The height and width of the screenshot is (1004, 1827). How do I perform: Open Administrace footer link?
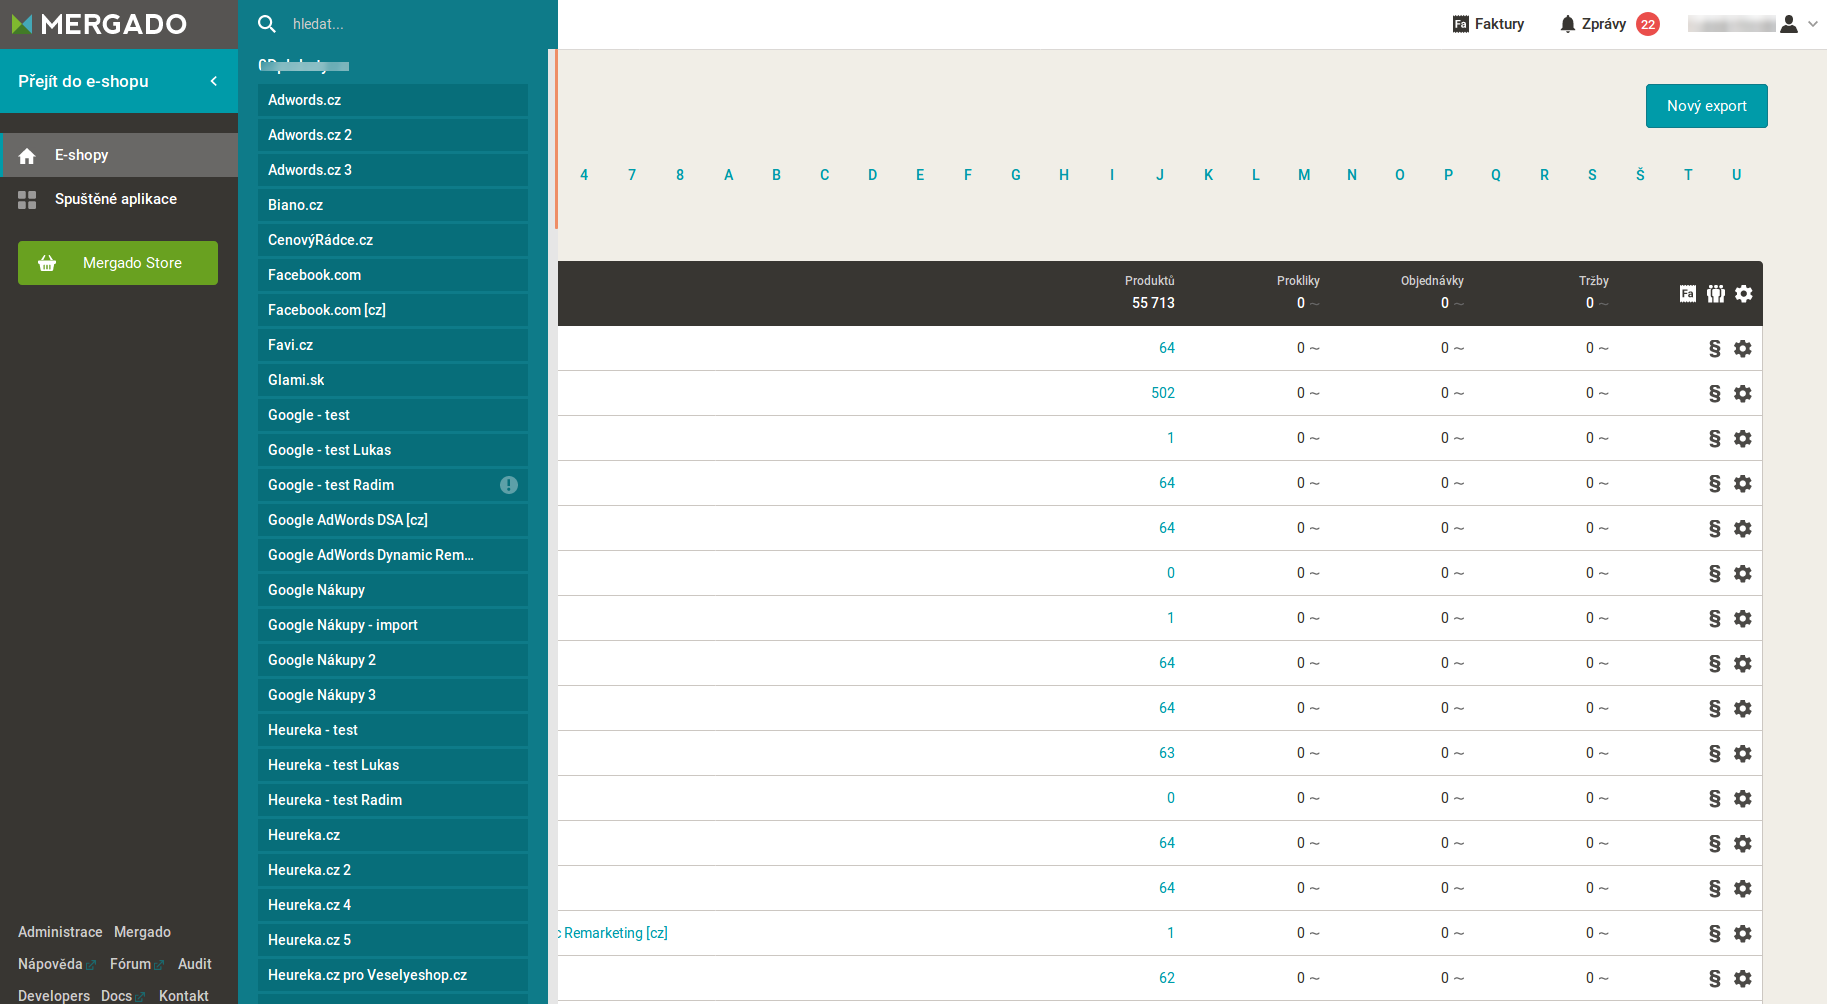(60, 932)
